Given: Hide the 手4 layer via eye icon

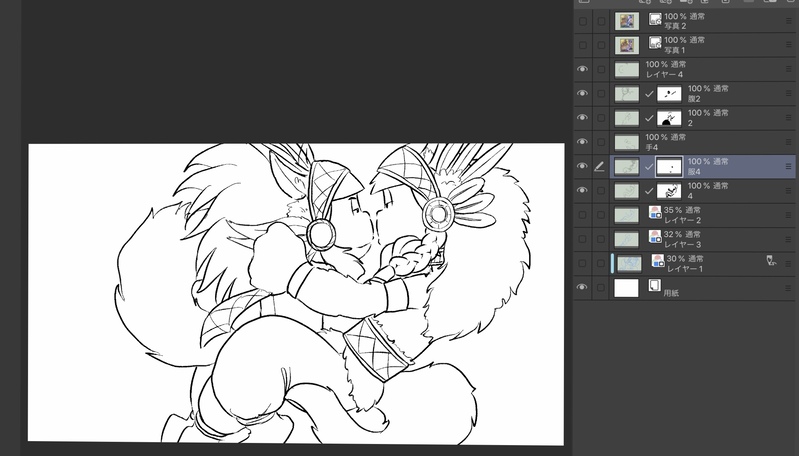Looking at the screenshot, I should (582, 142).
